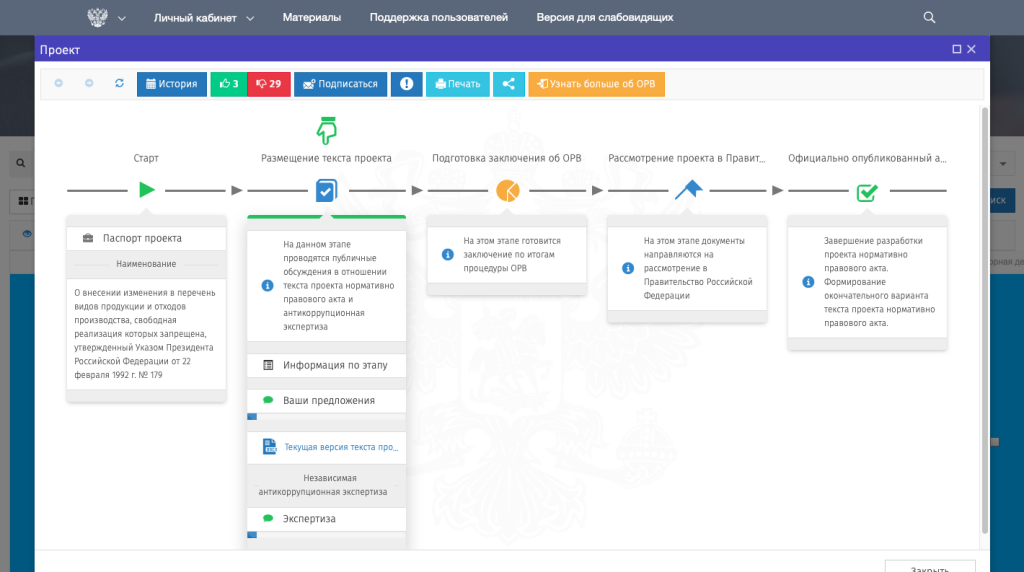Click the search magnifier in top navigation
Image resolution: width=1024 pixels, height=572 pixels.
[x=929, y=17]
